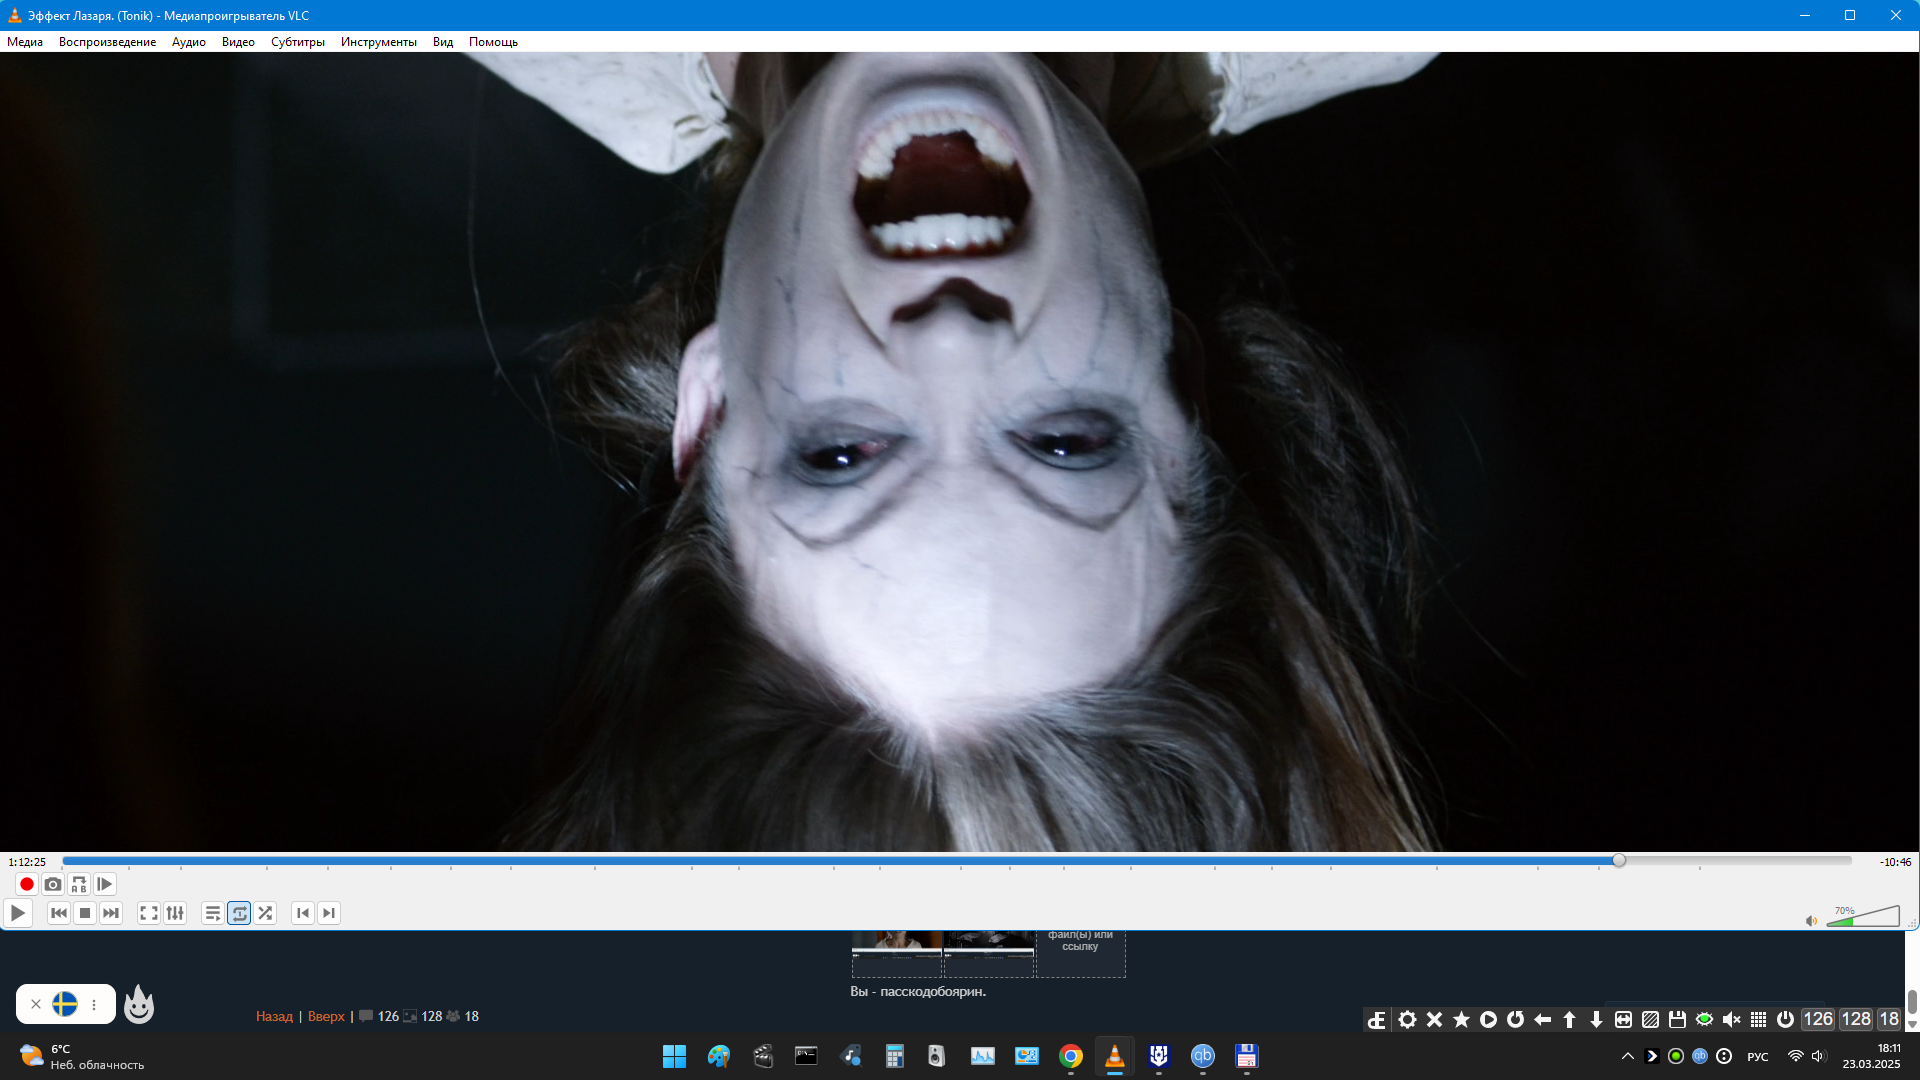
Task: Click the Play button in VLC
Action: click(x=18, y=913)
